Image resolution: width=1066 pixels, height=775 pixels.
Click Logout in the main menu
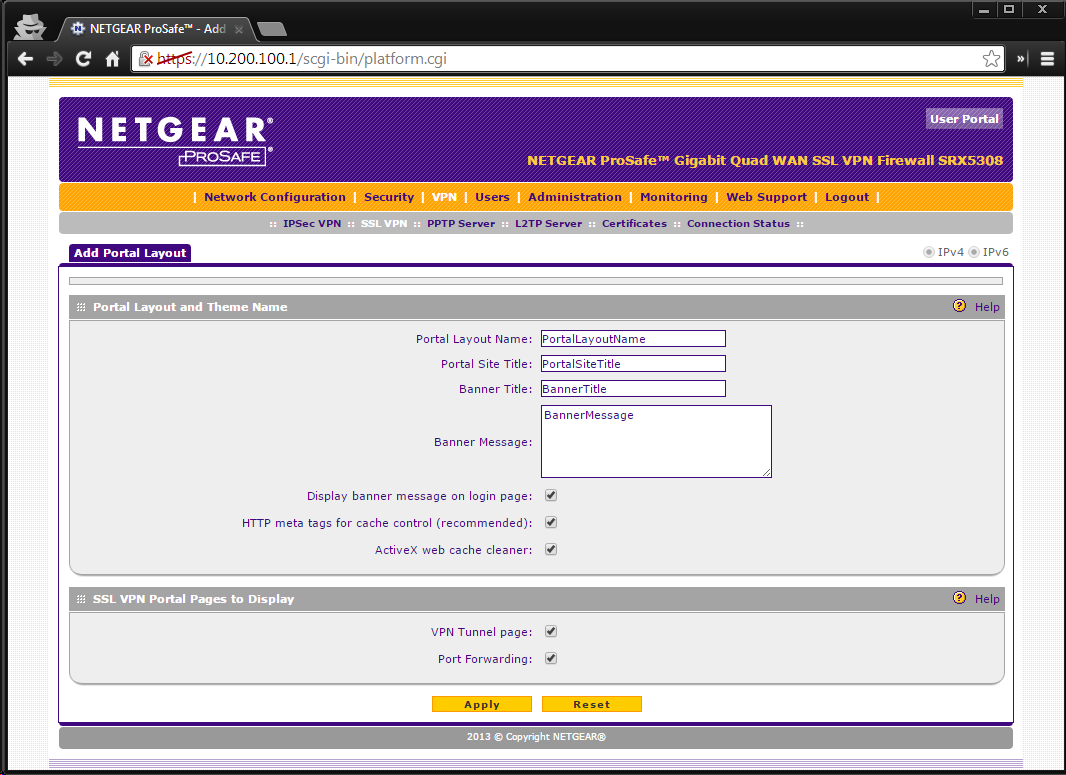pos(846,197)
